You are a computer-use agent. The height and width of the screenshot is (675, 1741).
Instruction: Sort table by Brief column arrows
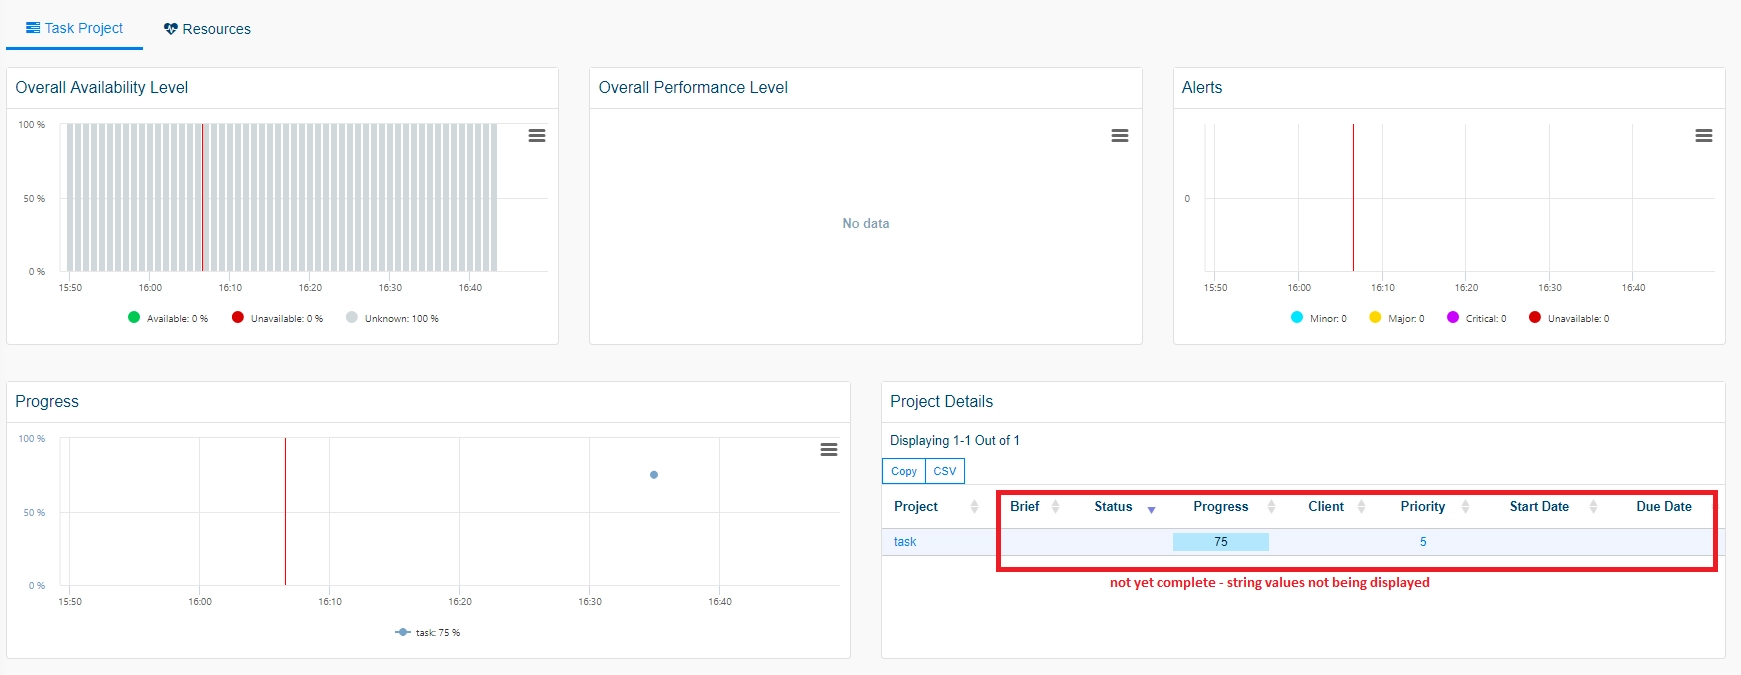coord(1055,507)
